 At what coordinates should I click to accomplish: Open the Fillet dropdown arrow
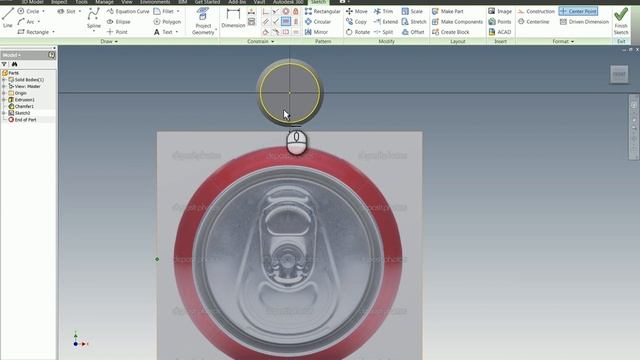pyautogui.click(x=178, y=11)
